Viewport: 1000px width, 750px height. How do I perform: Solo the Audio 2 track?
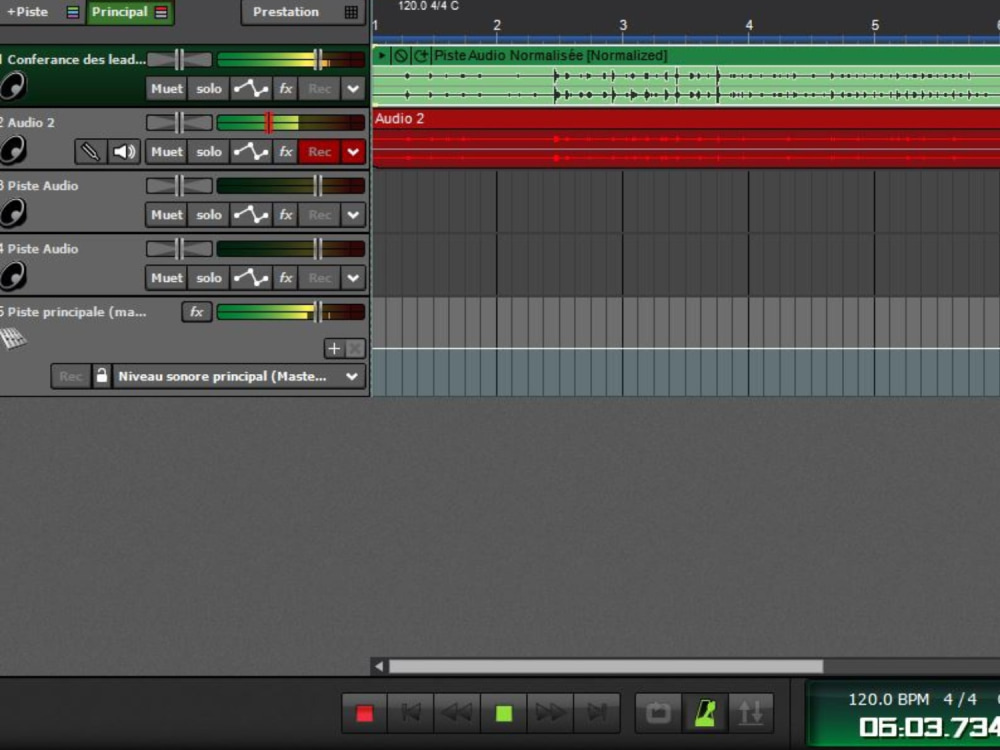coord(209,152)
